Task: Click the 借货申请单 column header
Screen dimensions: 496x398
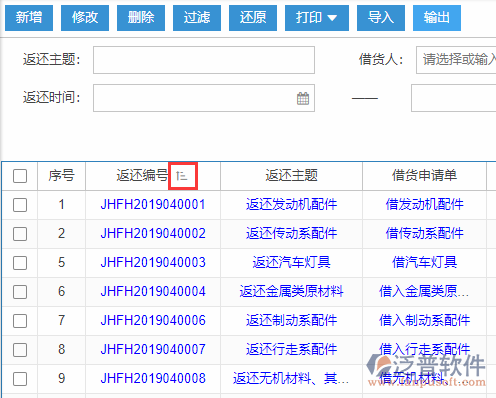Action: (424, 176)
